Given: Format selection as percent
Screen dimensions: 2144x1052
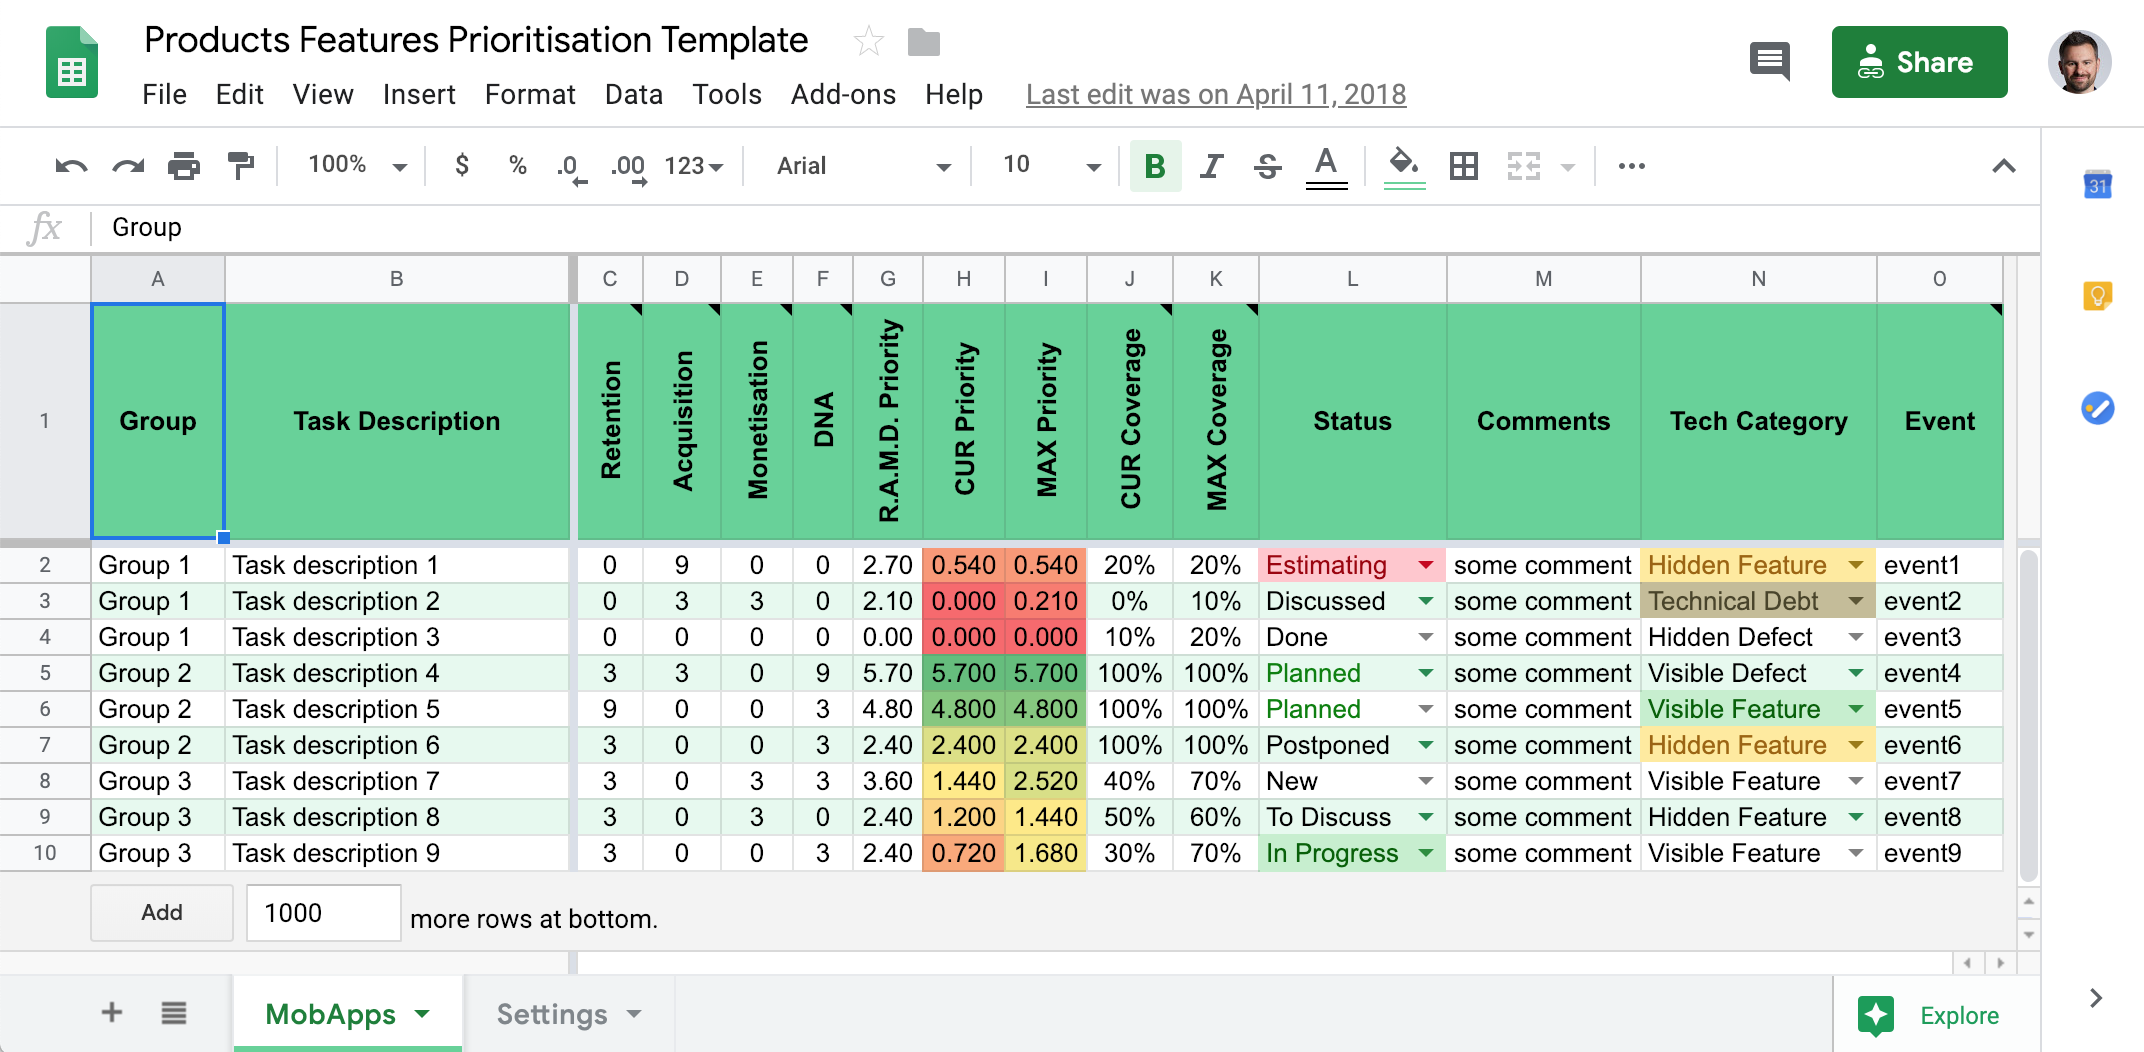Looking at the screenshot, I should point(517,166).
